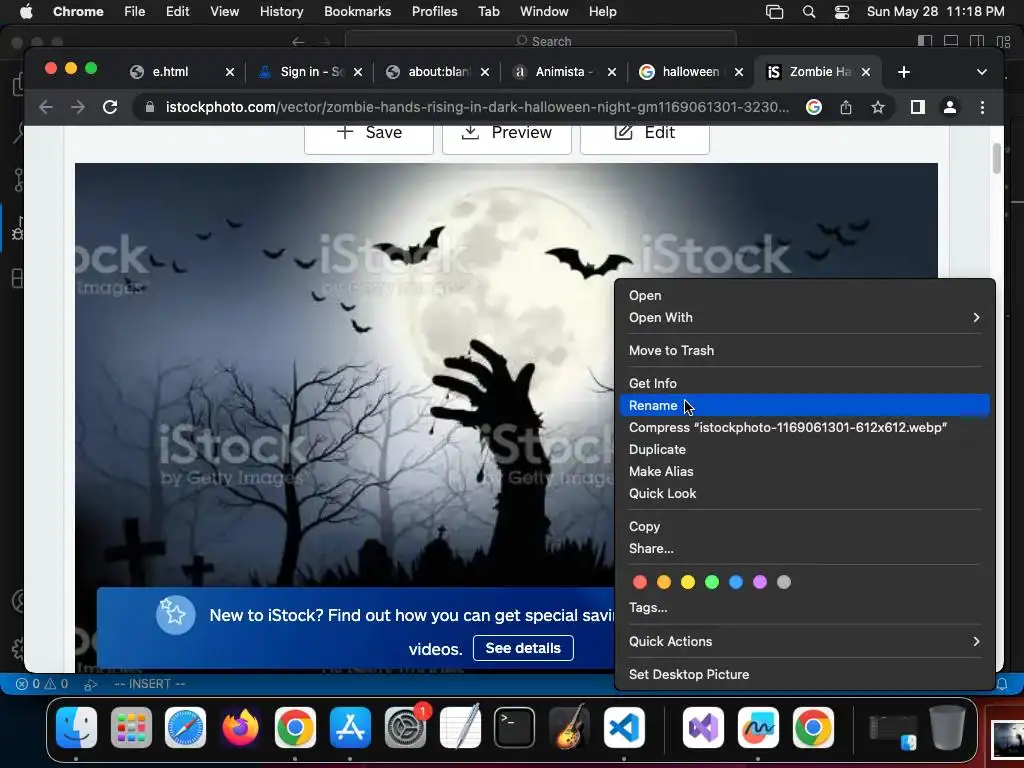The width and height of the screenshot is (1024, 768).
Task: Expand the Quick Actions submenu
Action: tap(805, 641)
